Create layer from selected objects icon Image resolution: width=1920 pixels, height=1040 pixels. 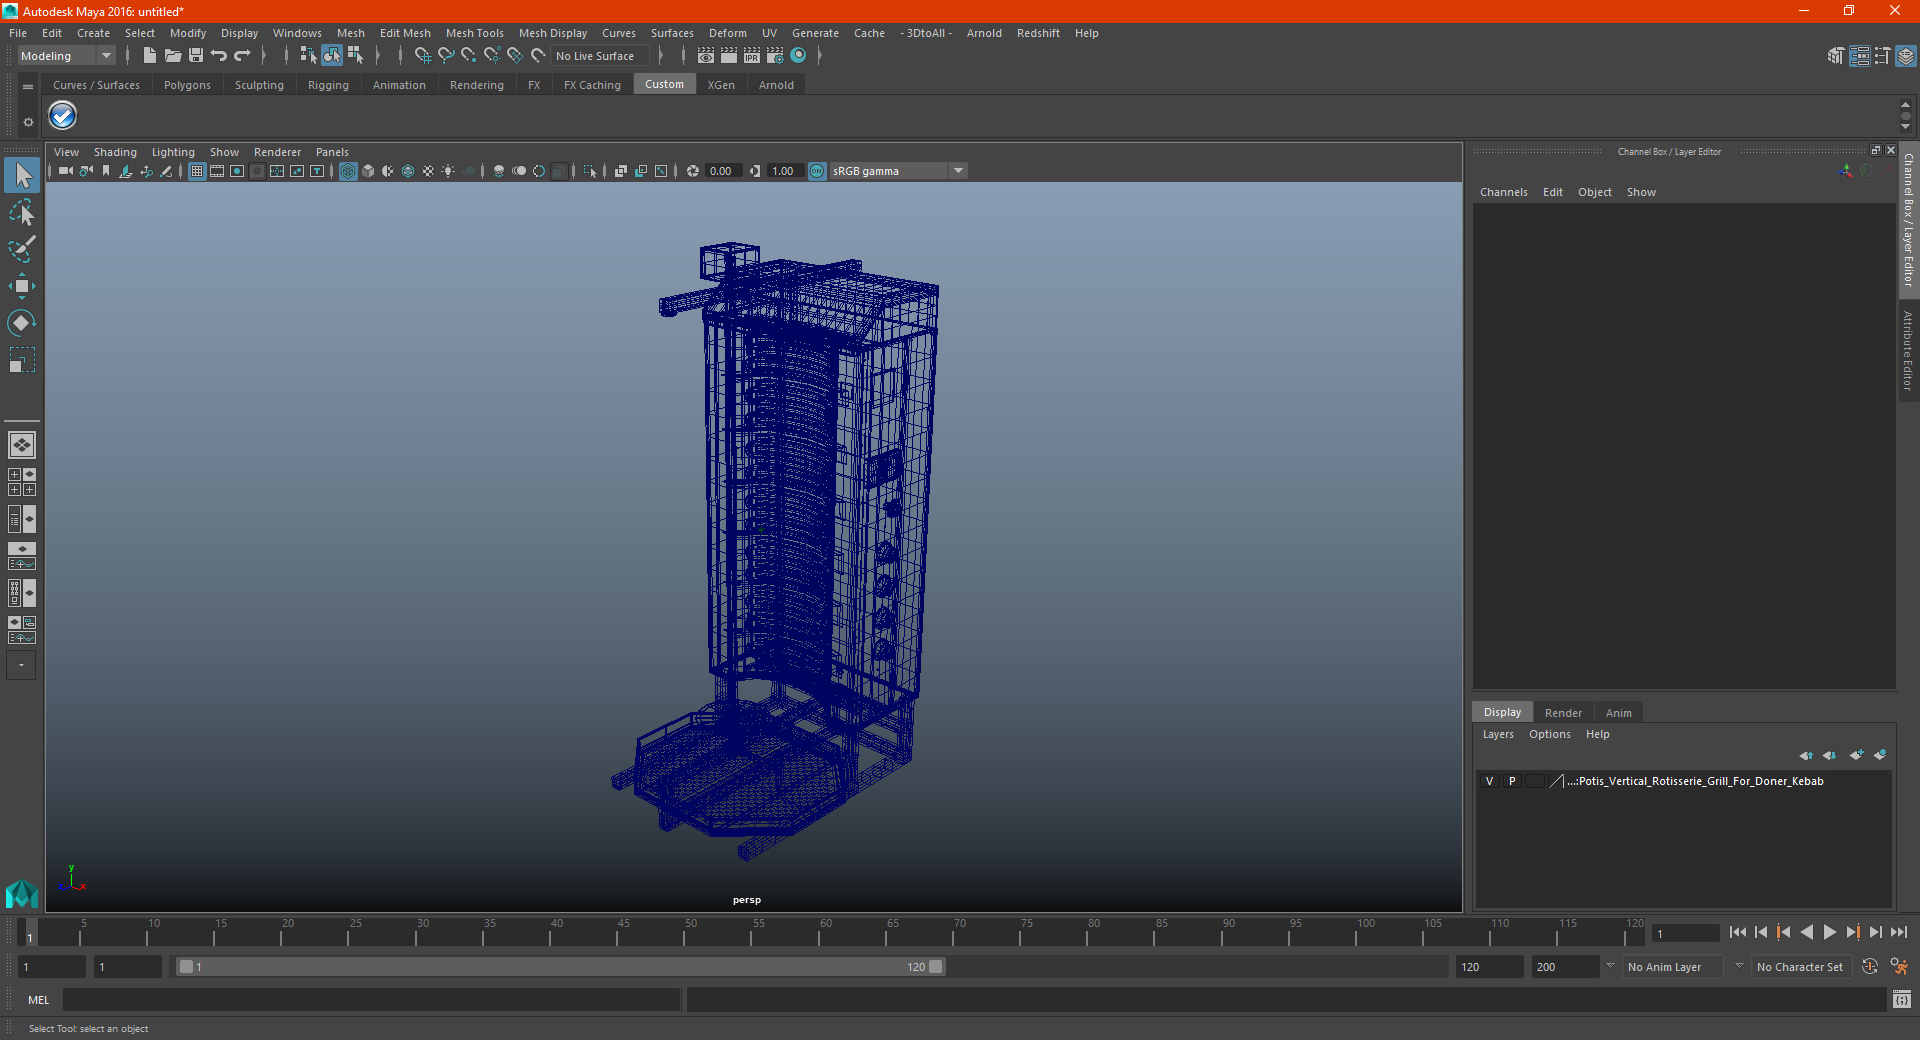tap(1880, 755)
